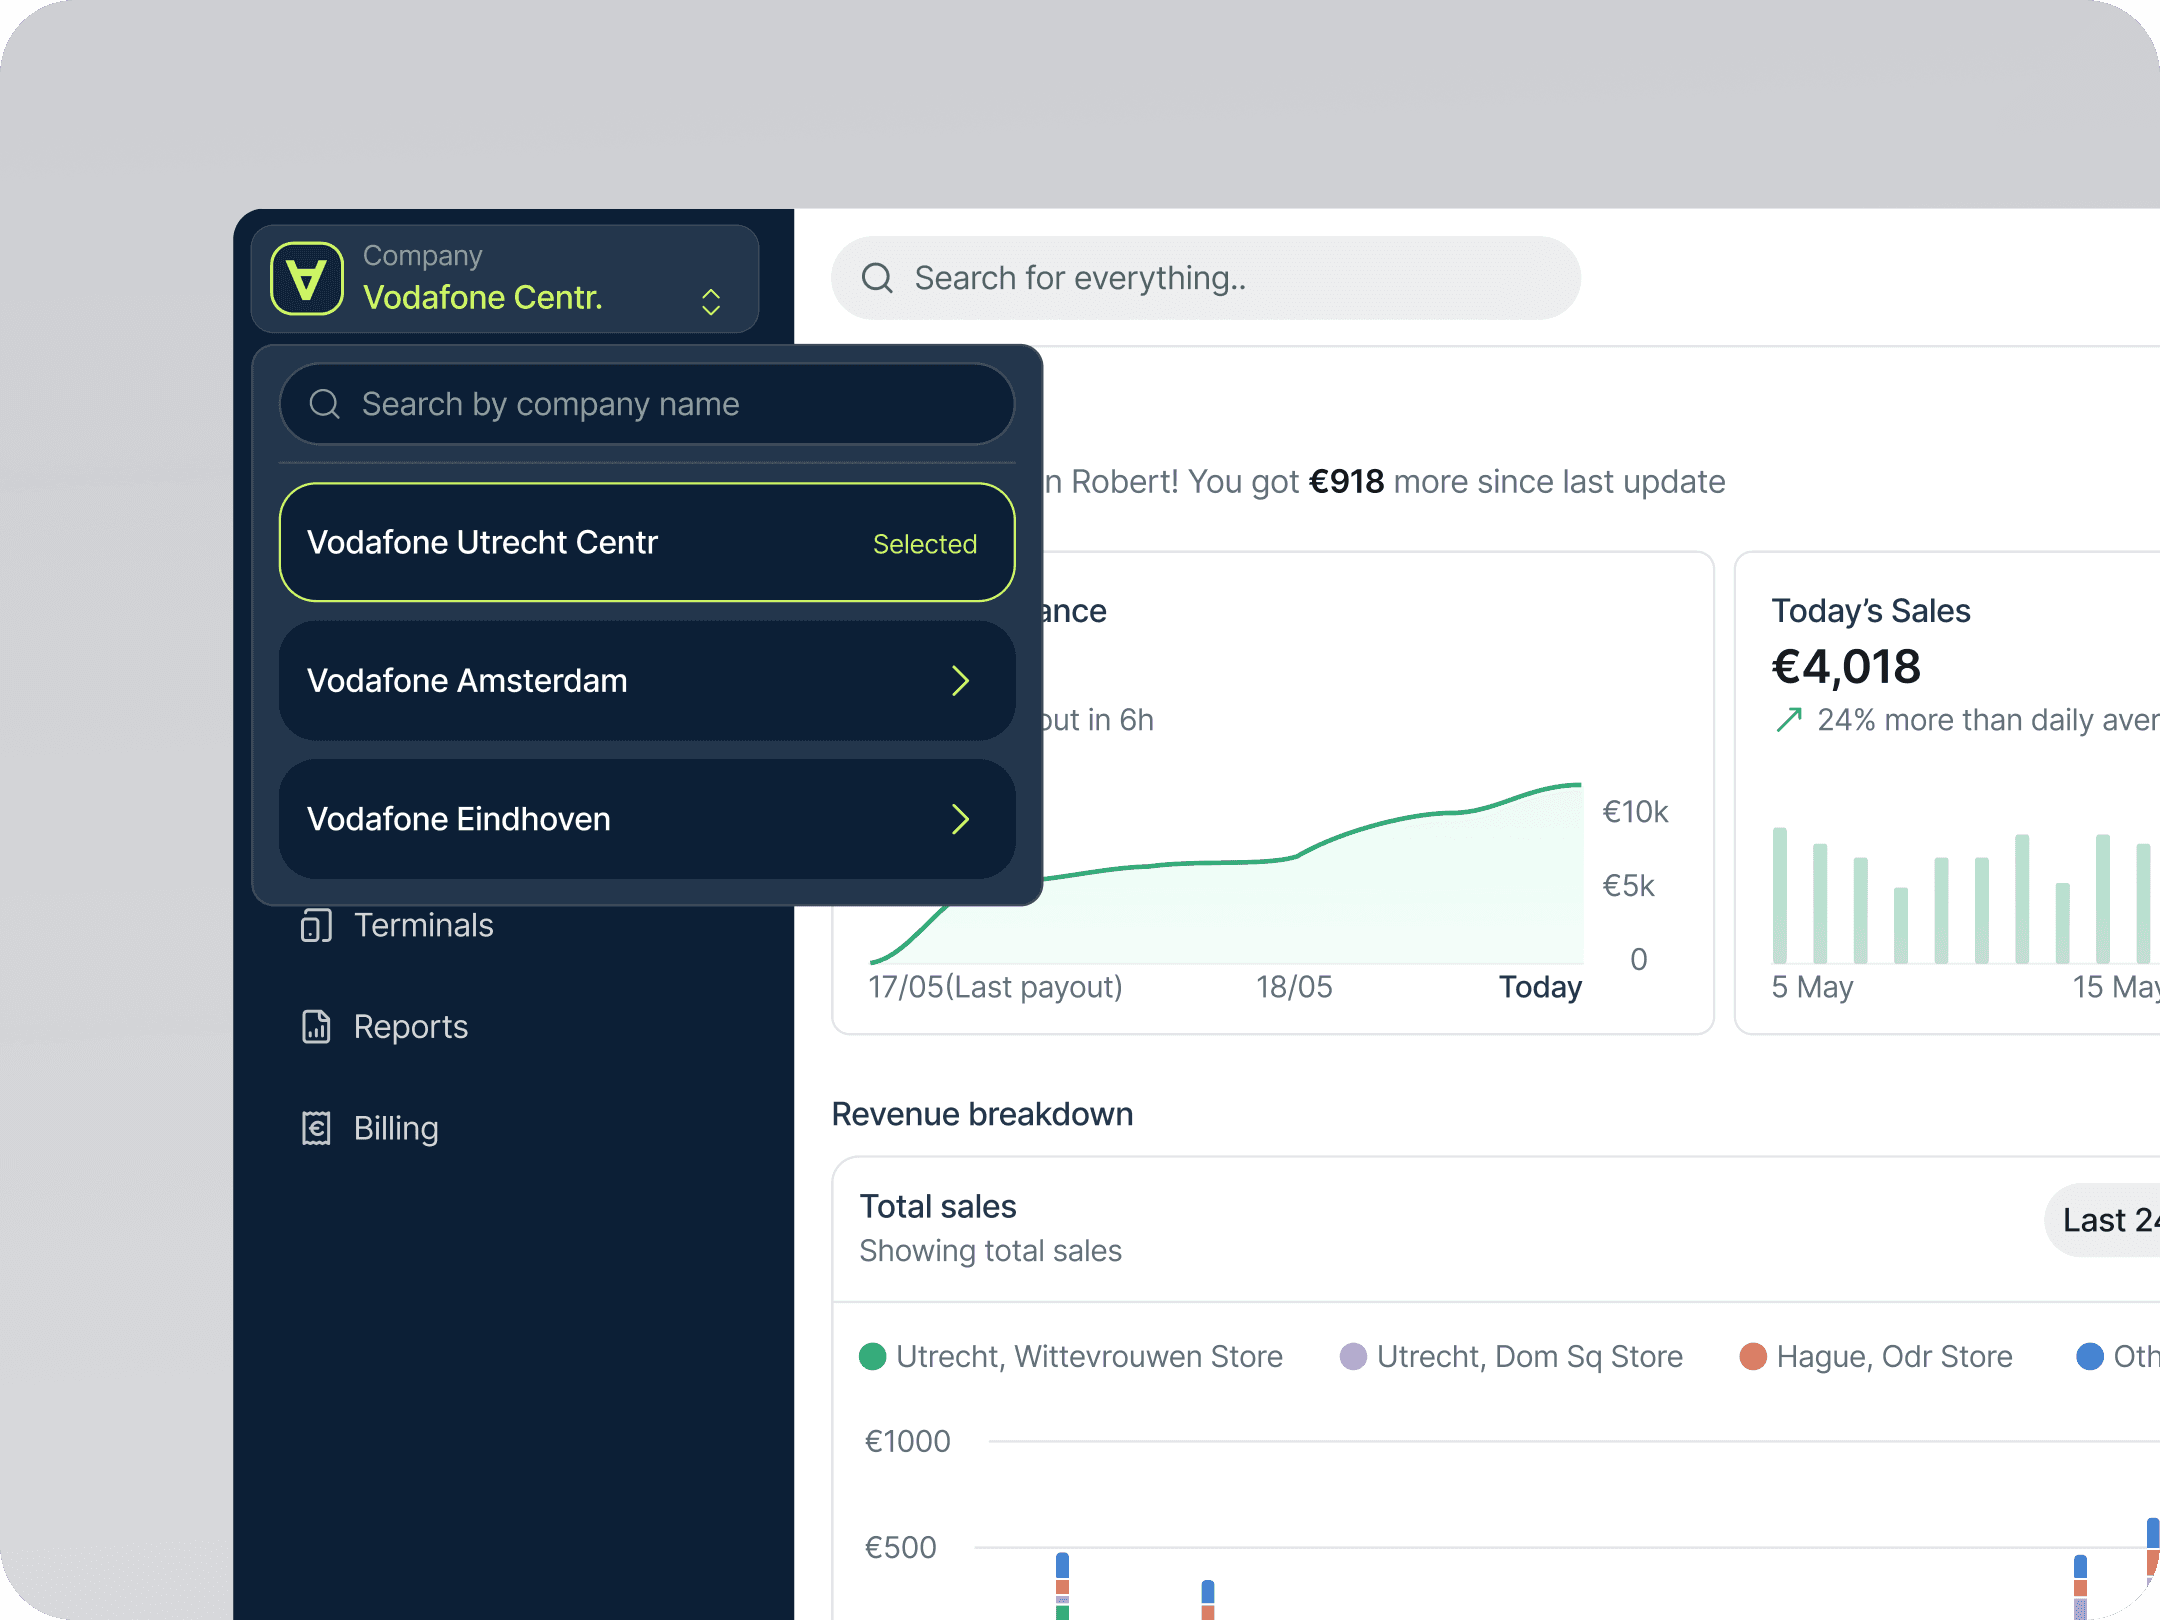The image size is (2160, 1620).
Task: Open the Billing menu item
Action: click(396, 1128)
